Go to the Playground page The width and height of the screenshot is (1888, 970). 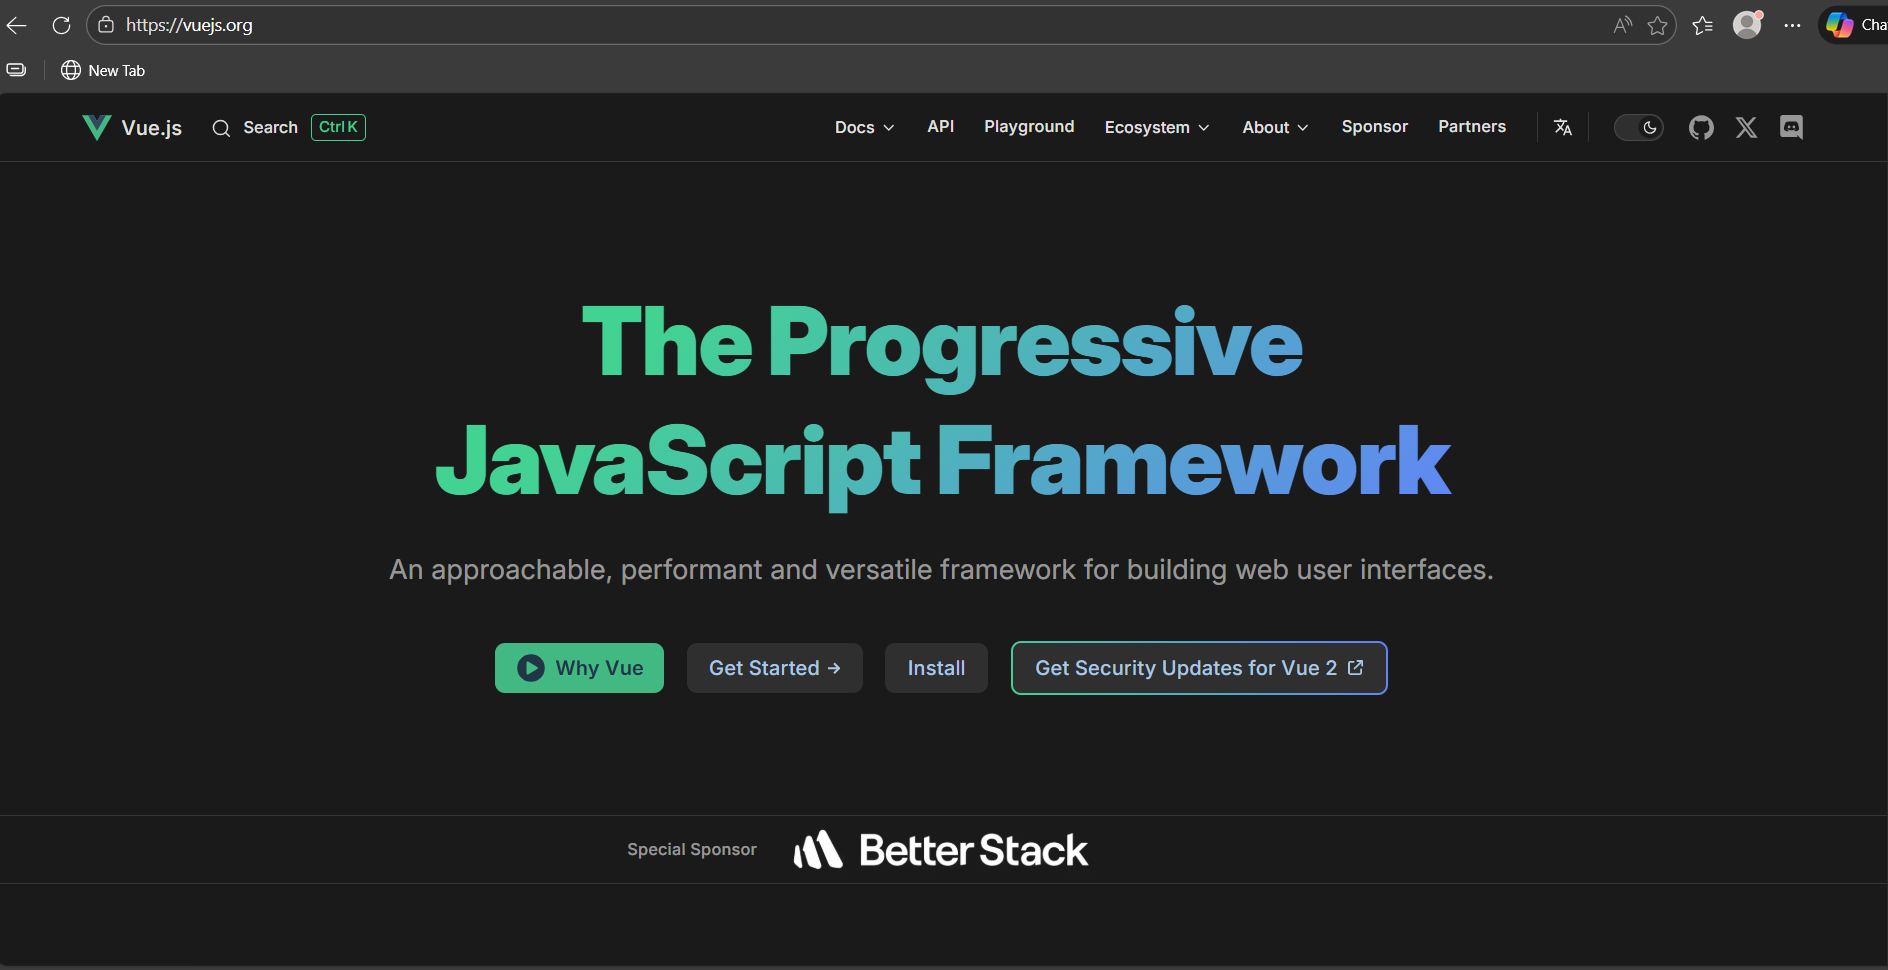point(1029,127)
